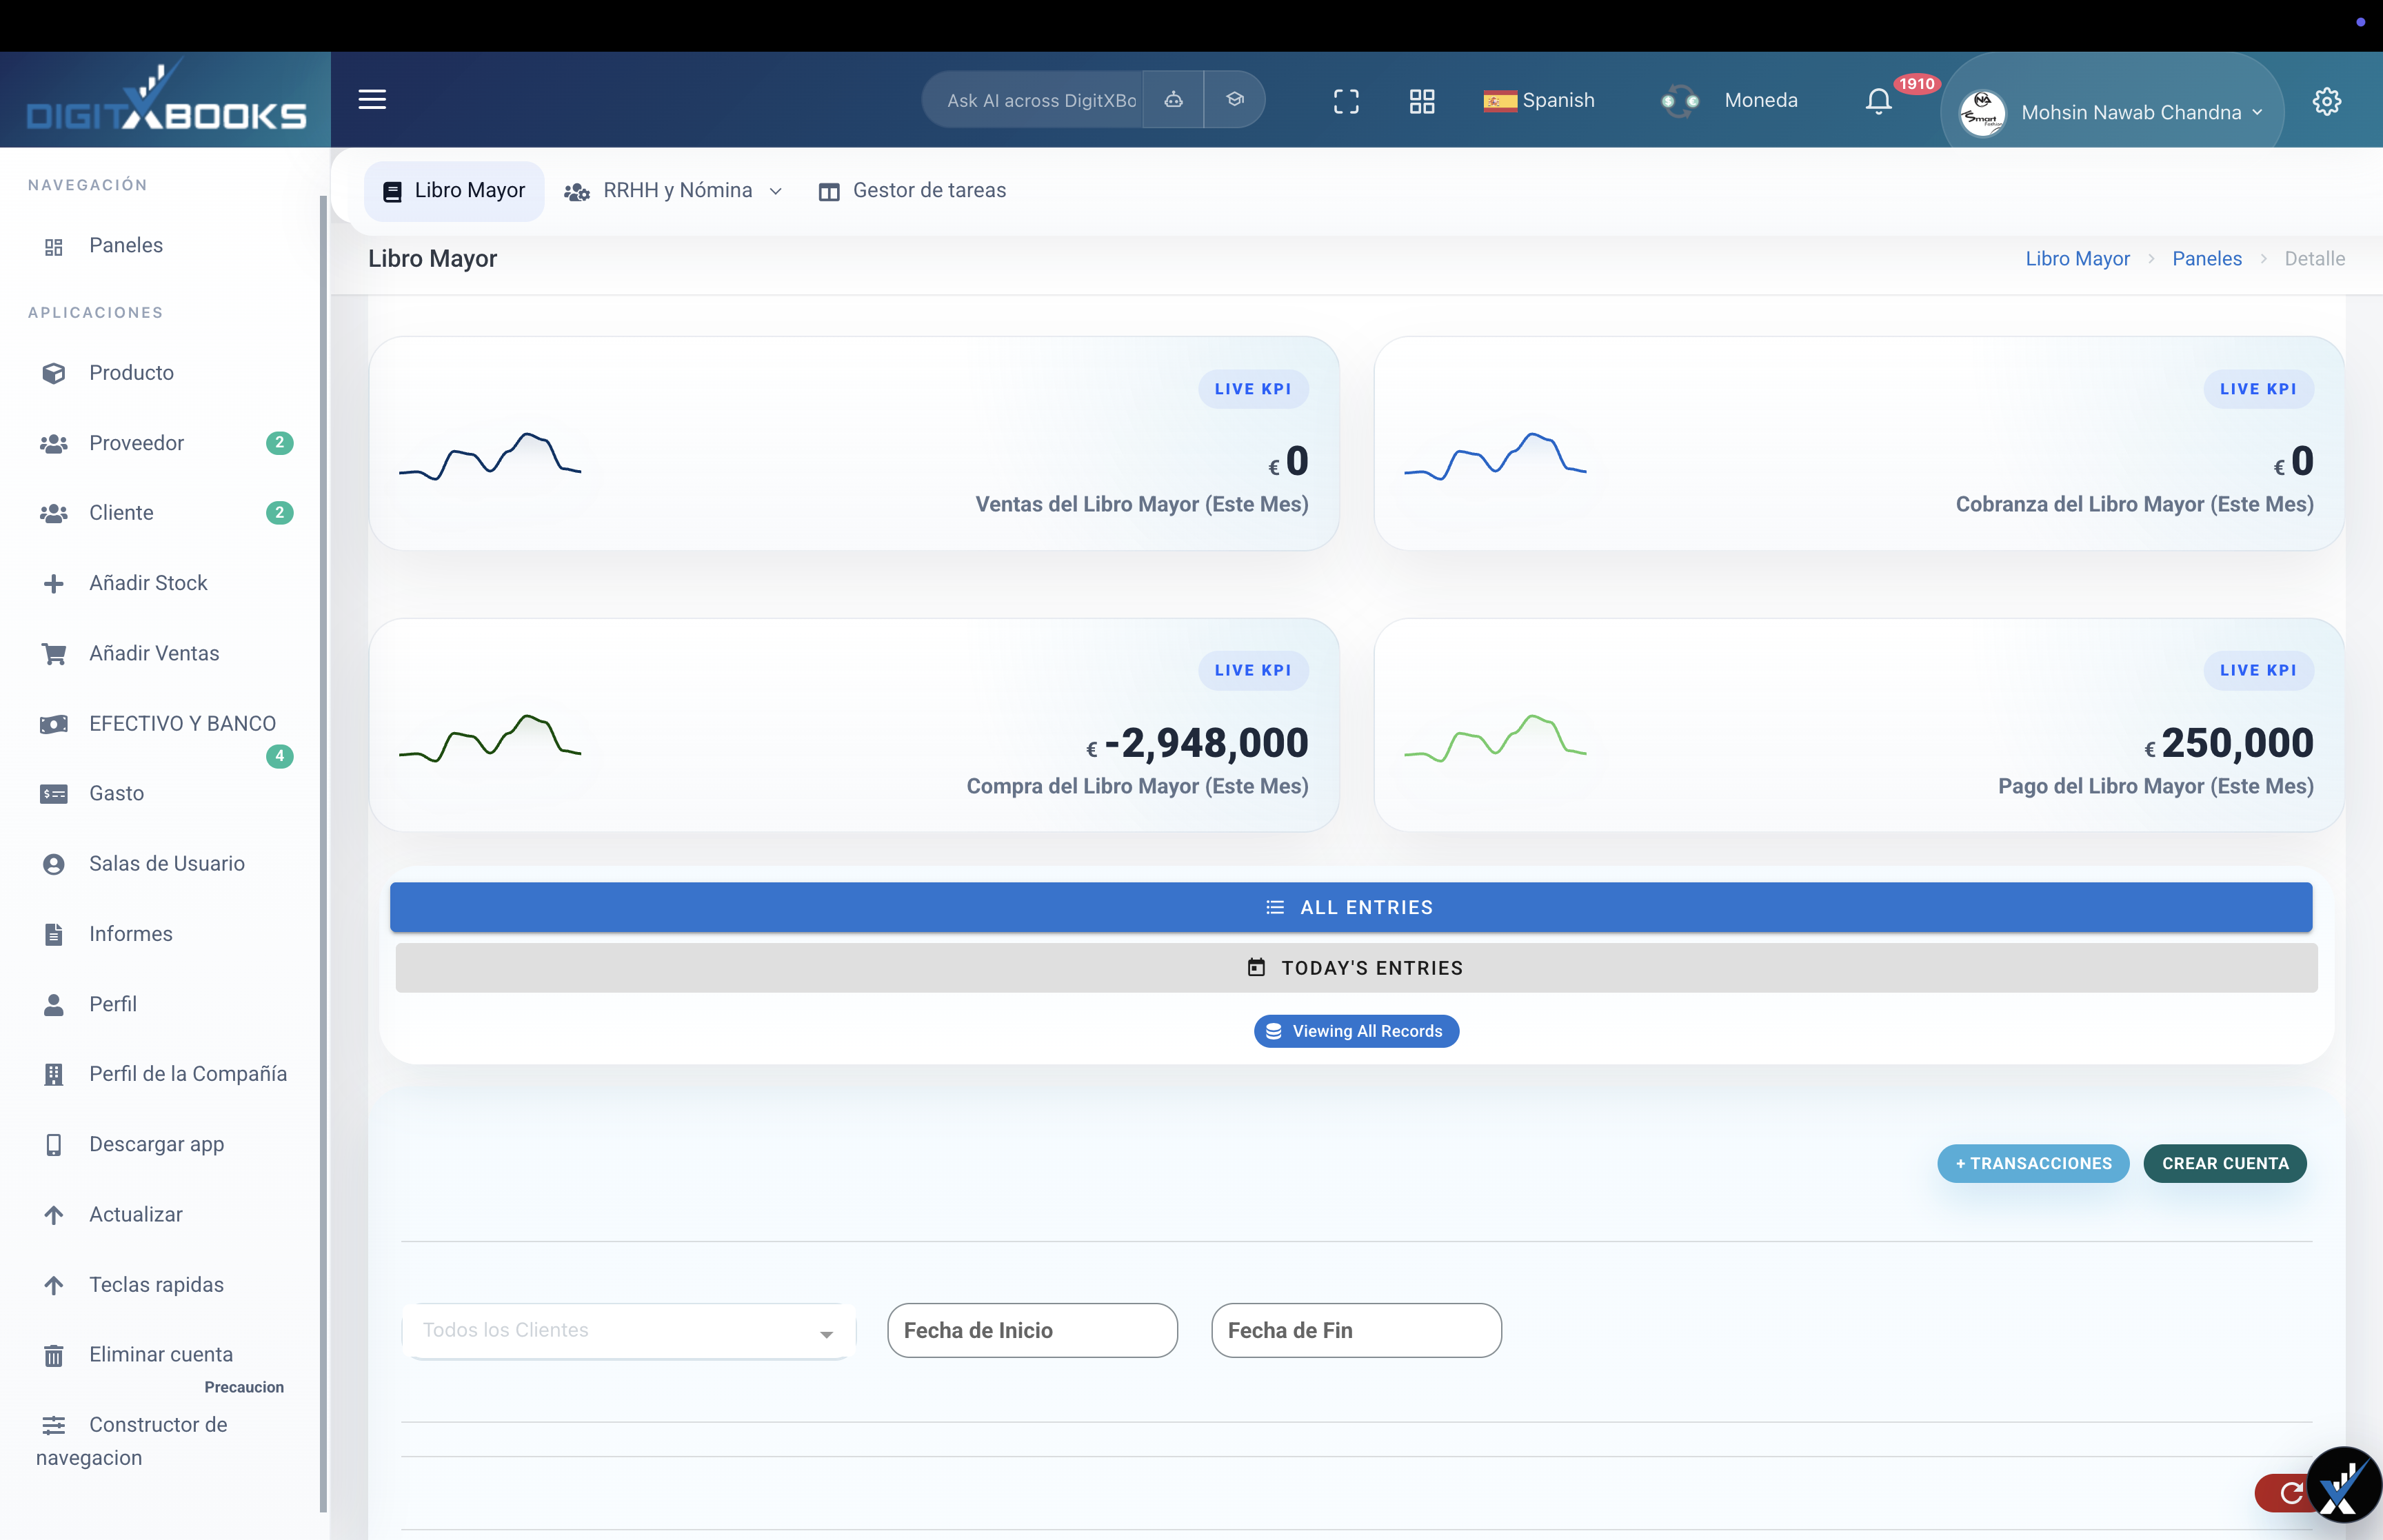Open the apps grid icon in the top bar
The width and height of the screenshot is (2383, 1540).
(1423, 100)
